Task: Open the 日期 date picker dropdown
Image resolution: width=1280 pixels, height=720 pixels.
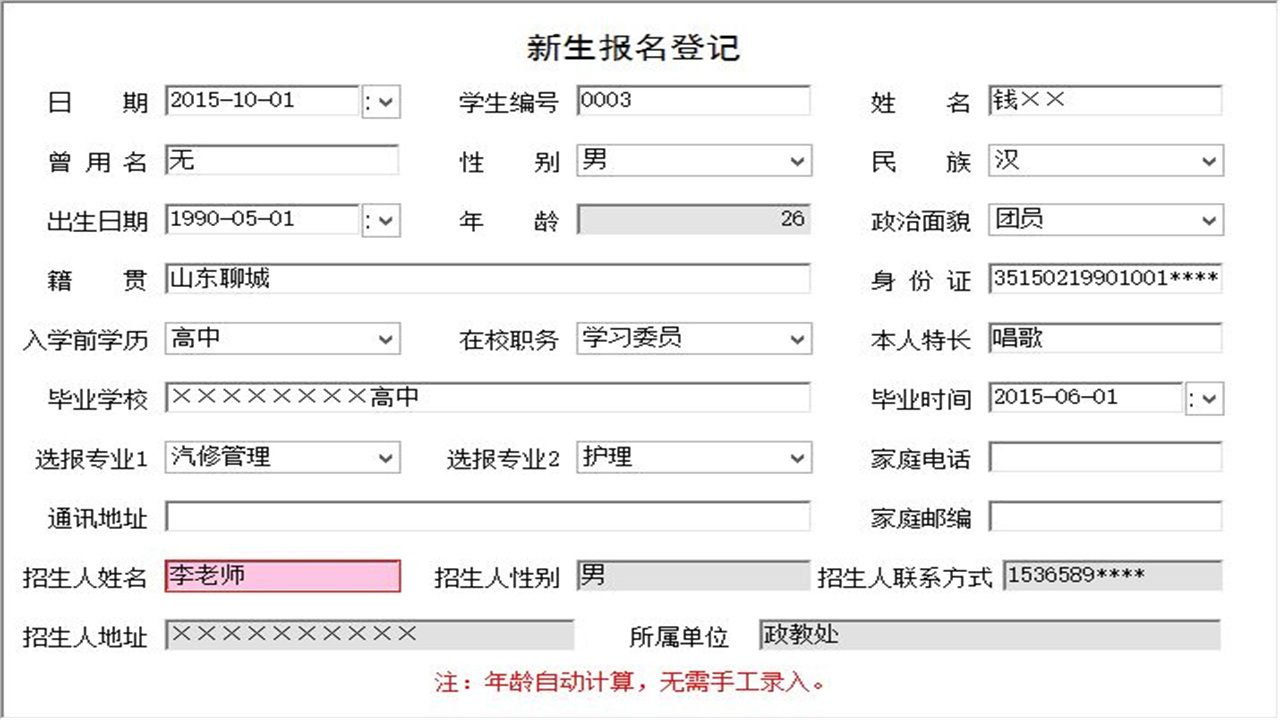Action: pos(385,100)
